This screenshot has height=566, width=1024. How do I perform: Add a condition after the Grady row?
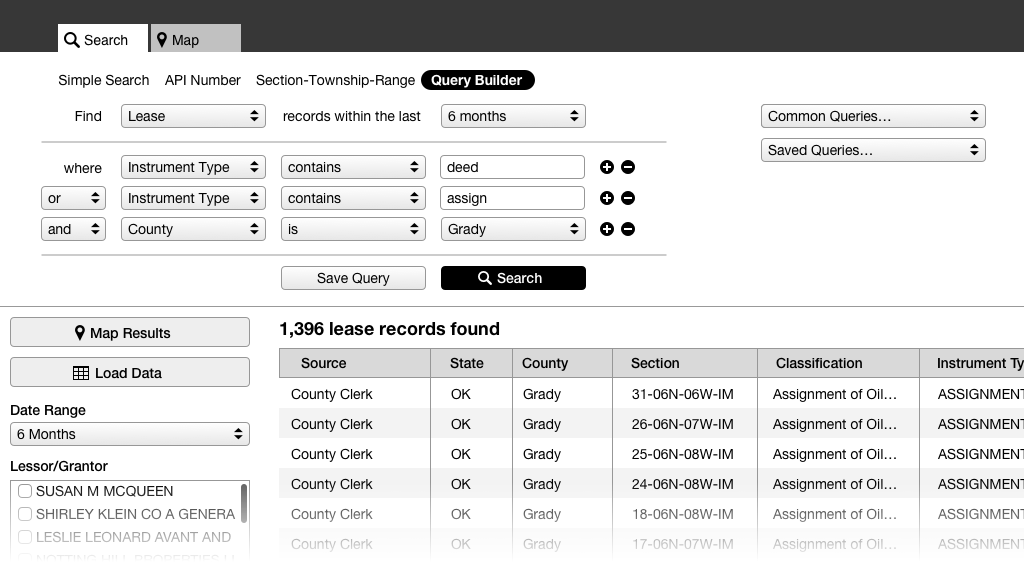[x=606, y=229]
